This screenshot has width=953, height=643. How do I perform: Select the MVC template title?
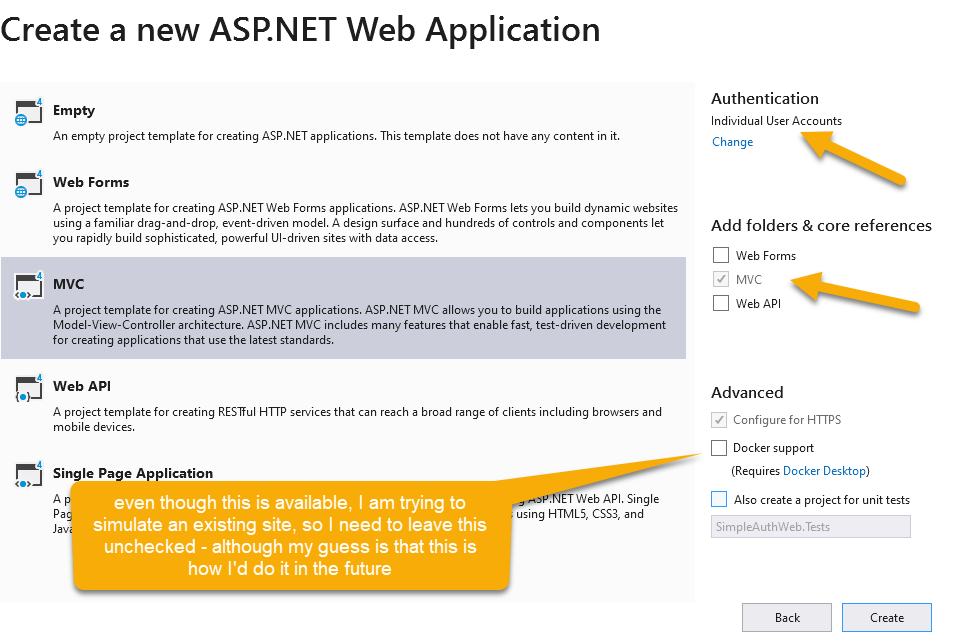click(69, 284)
